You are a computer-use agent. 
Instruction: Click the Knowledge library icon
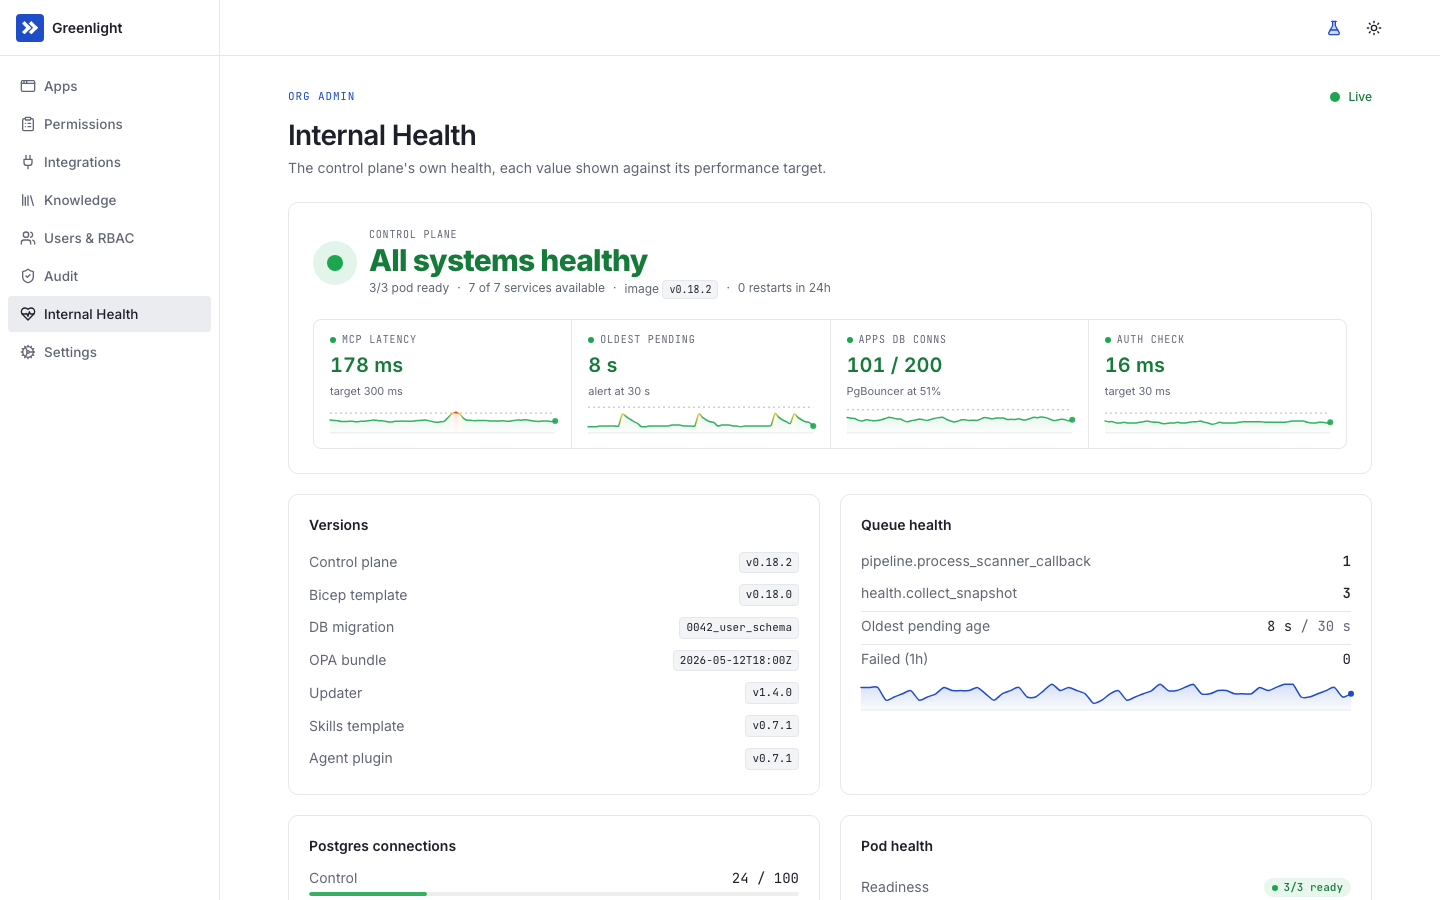coord(28,200)
